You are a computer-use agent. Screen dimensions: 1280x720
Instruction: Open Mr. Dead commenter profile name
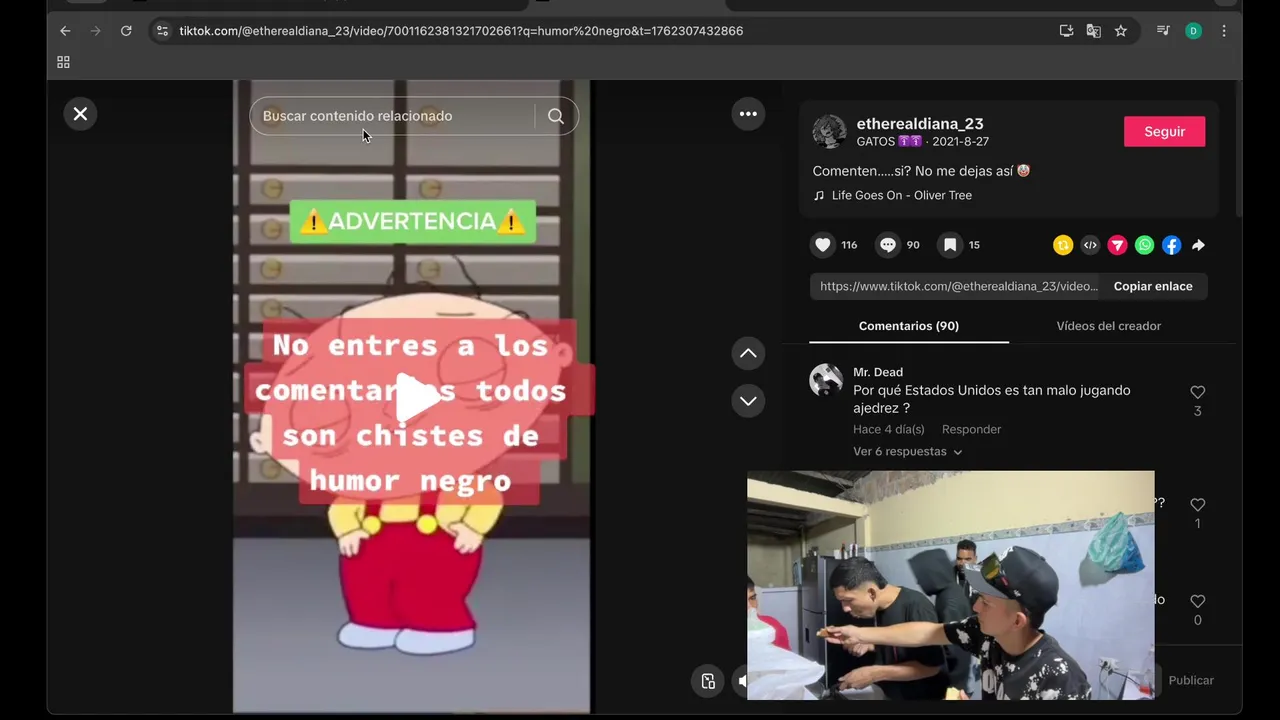point(878,372)
